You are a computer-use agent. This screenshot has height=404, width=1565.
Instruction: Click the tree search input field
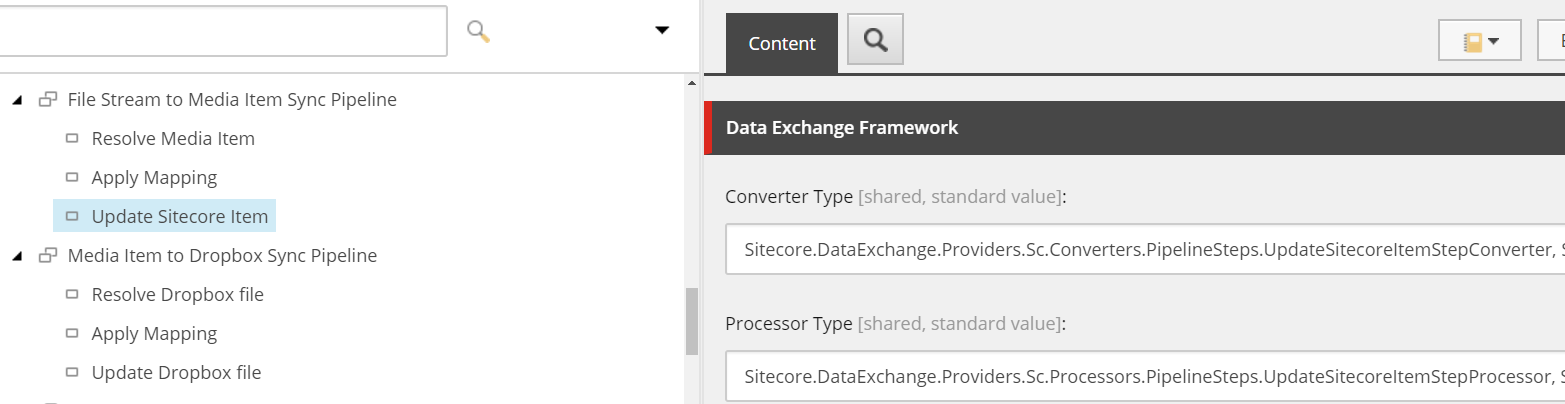(x=223, y=31)
